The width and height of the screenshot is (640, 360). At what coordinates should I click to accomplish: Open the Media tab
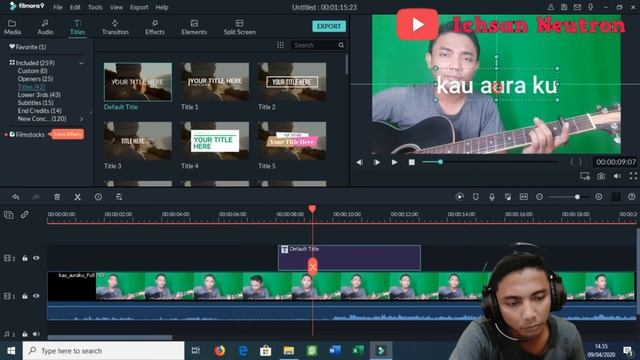point(12,27)
